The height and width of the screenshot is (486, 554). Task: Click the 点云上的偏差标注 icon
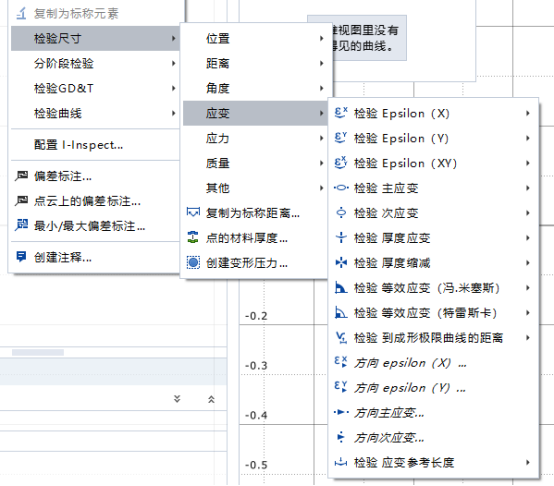(x=21, y=201)
